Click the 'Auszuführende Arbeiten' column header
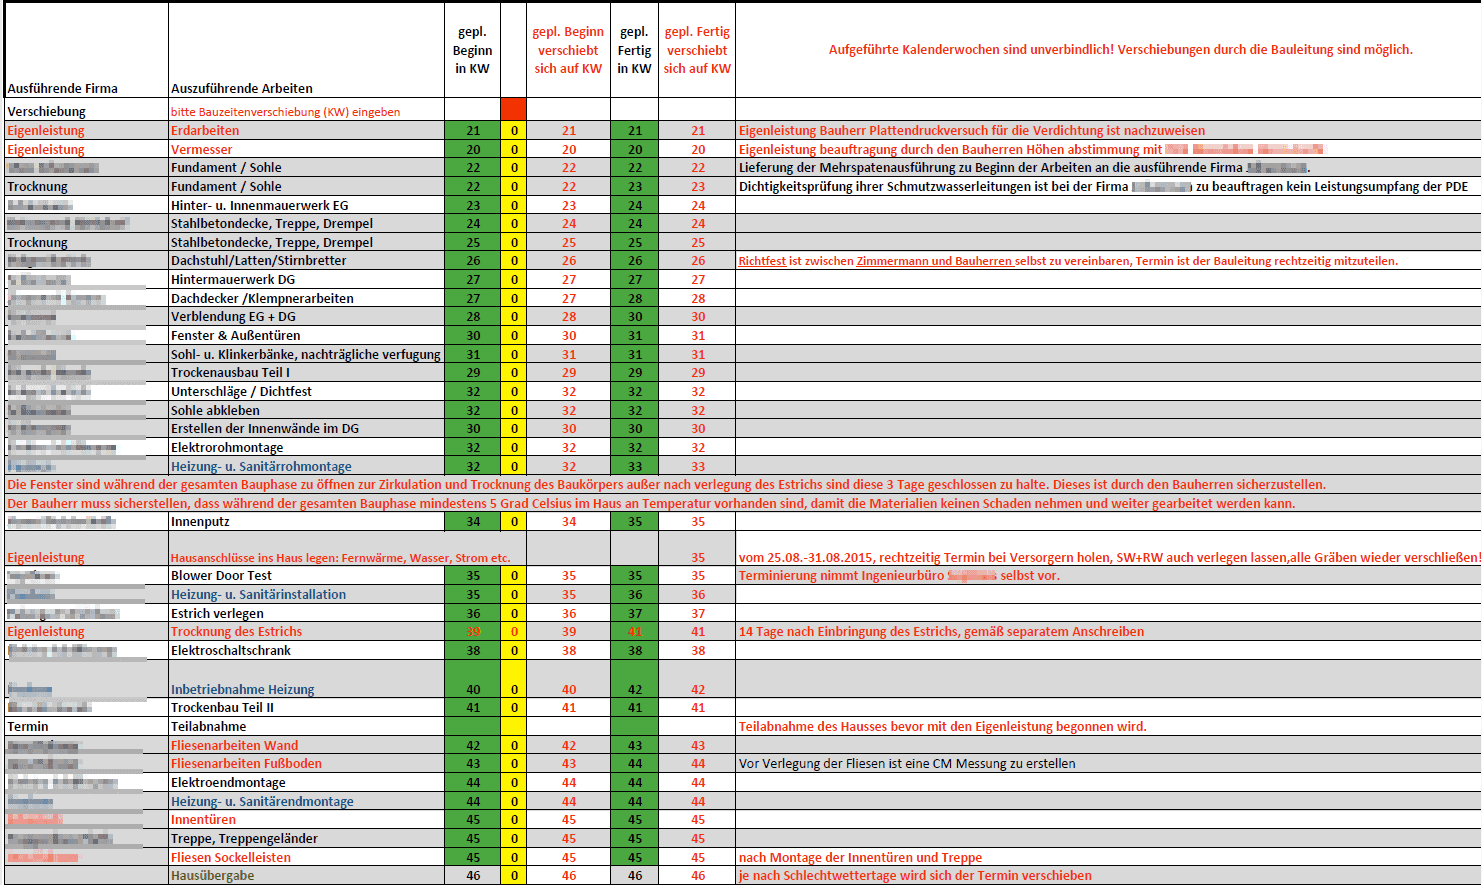This screenshot has width=1482, height=885. [x=241, y=89]
